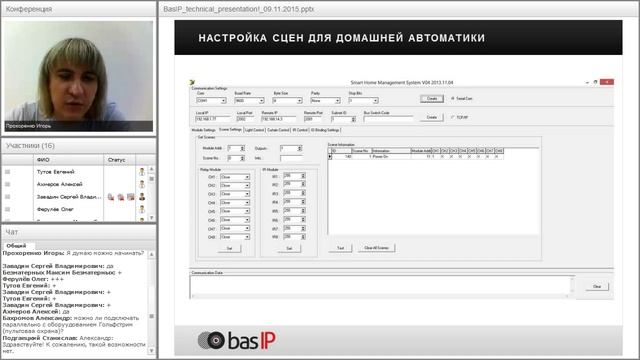This screenshot has width=640, height=360.
Task: Click the scene Info text field
Action: [291, 158]
